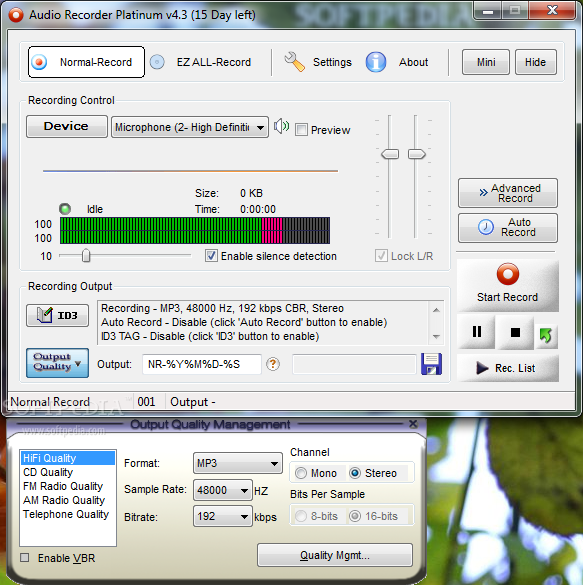Select CD Quality preset
The width and height of the screenshot is (583, 585).
(x=68, y=472)
